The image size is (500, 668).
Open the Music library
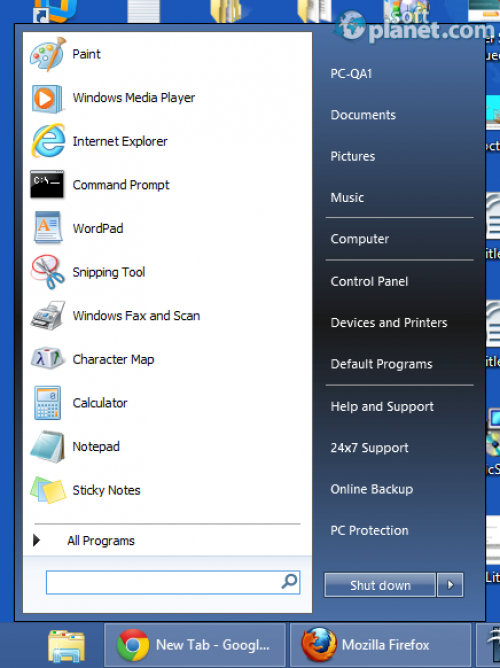pyautogui.click(x=347, y=198)
